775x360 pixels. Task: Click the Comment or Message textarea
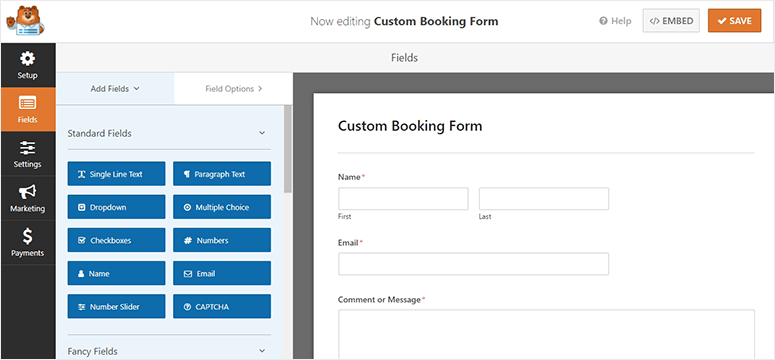pyautogui.click(x=546, y=334)
